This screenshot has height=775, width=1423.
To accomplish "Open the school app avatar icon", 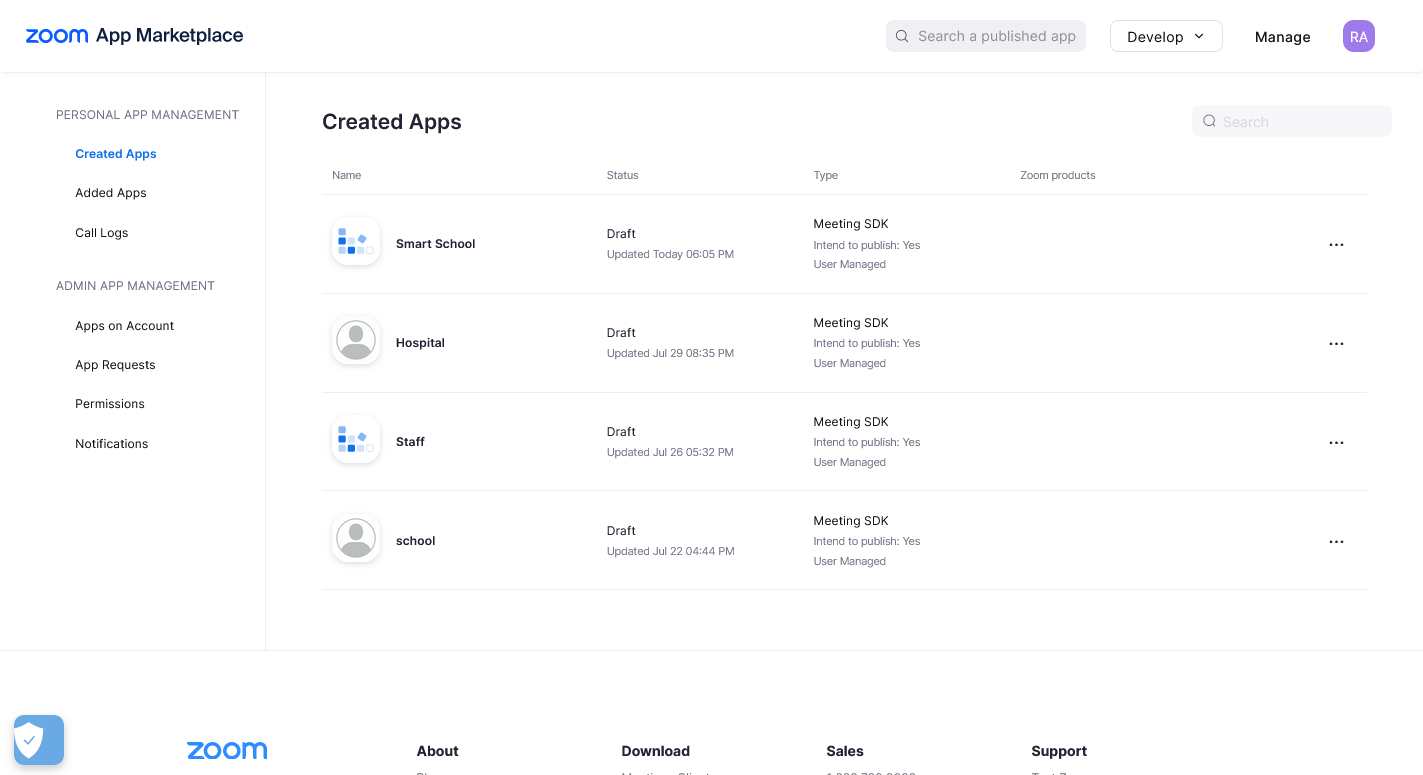I will [356, 539].
